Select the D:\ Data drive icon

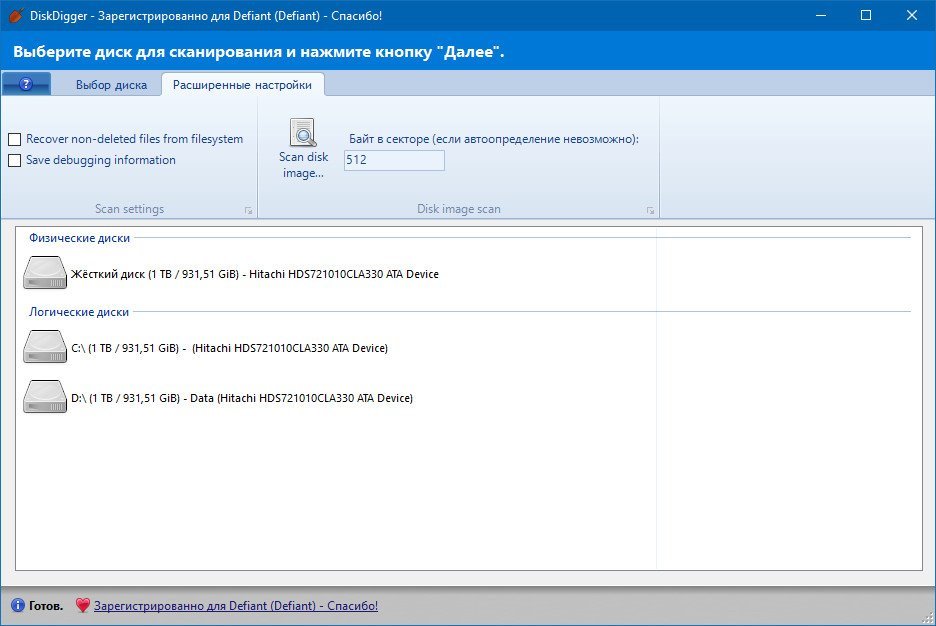(x=45, y=397)
